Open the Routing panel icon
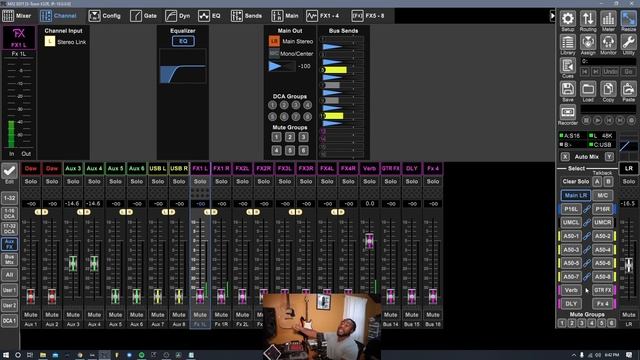This screenshot has width=640, height=360. [x=588, y=18]
